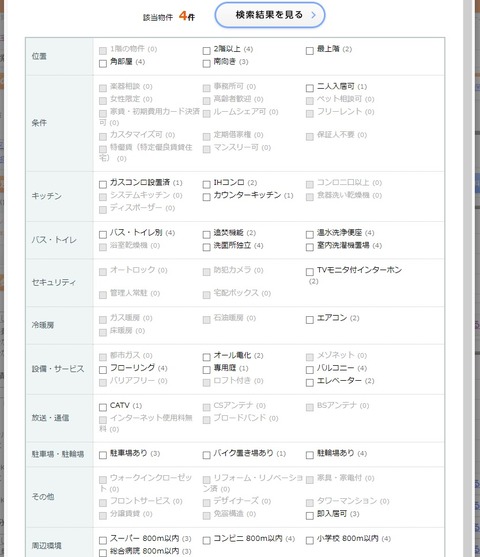Click the disabled 宅配ボックス option
Image resolution: width=480 pixels, height=557 pixels.
[x=237, y=293]
